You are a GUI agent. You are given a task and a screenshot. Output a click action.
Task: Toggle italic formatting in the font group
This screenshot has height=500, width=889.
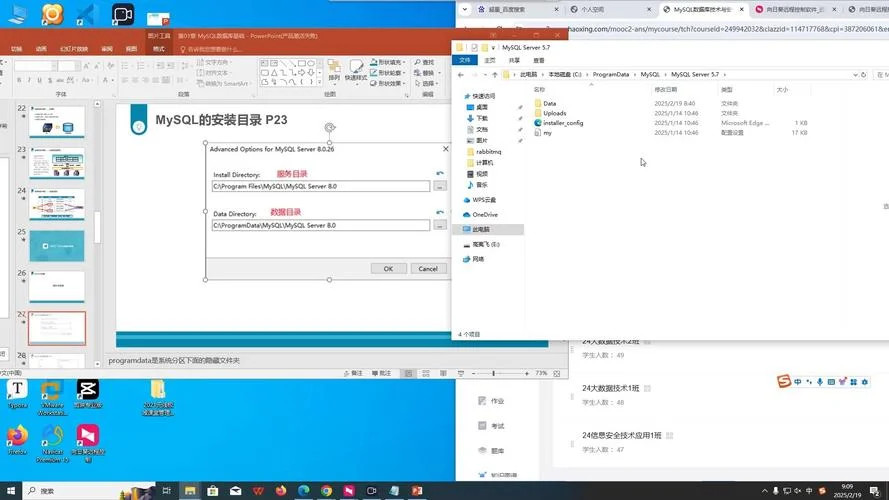(x=29, y=80)
